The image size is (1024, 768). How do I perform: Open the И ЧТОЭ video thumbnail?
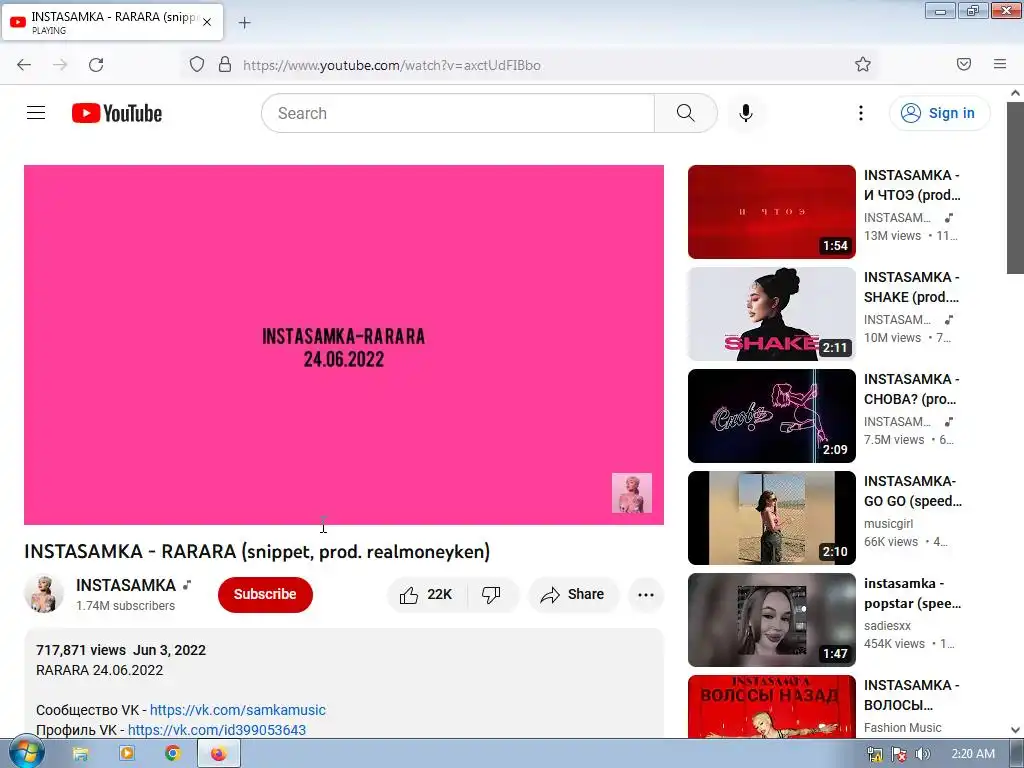[x=771, y=212]
